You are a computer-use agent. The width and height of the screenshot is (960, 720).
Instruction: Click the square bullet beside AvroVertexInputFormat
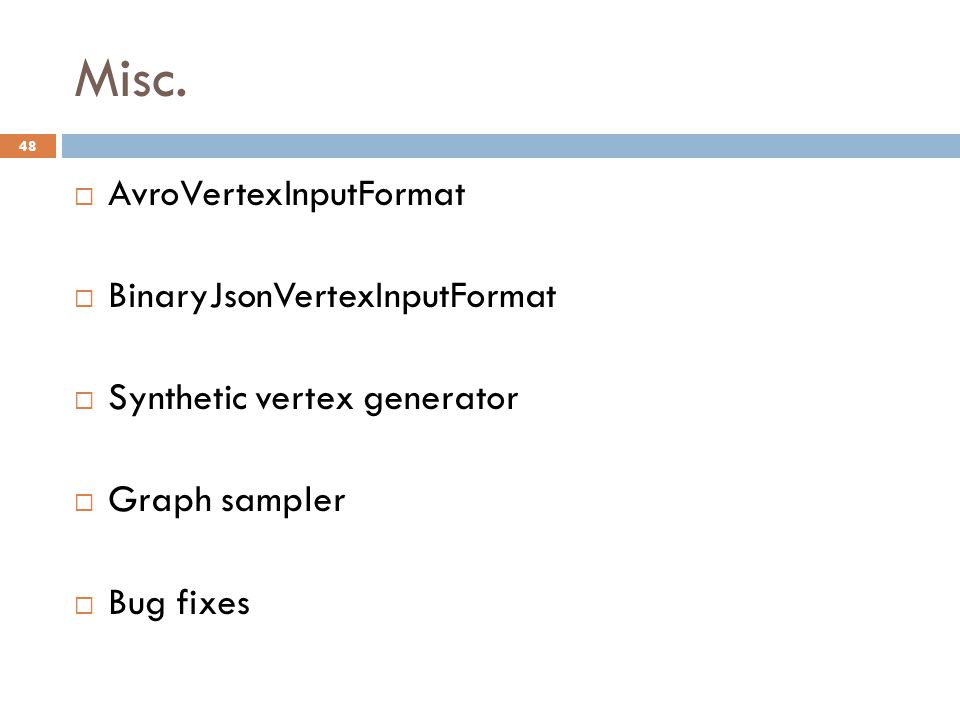(84, 197)
